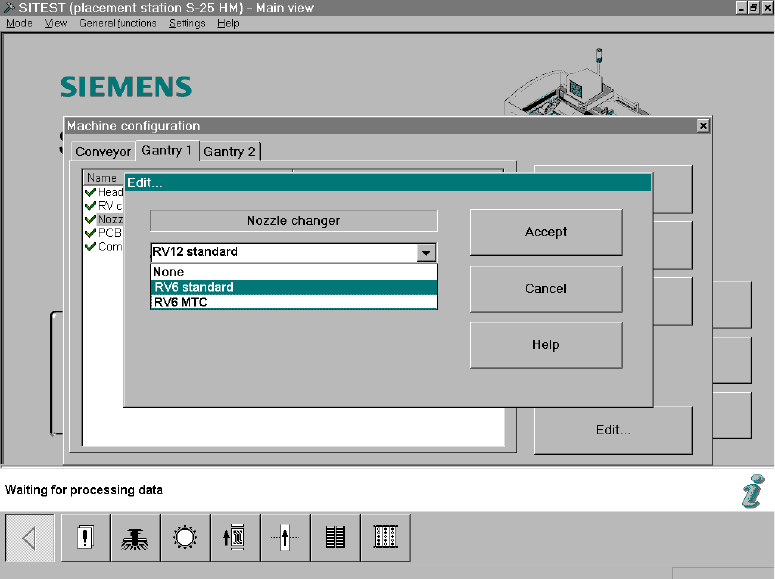The width and height of the screenshot is (775, 579).
Task: Open the two-column feeder table icon
Action: tap(336, 538)
